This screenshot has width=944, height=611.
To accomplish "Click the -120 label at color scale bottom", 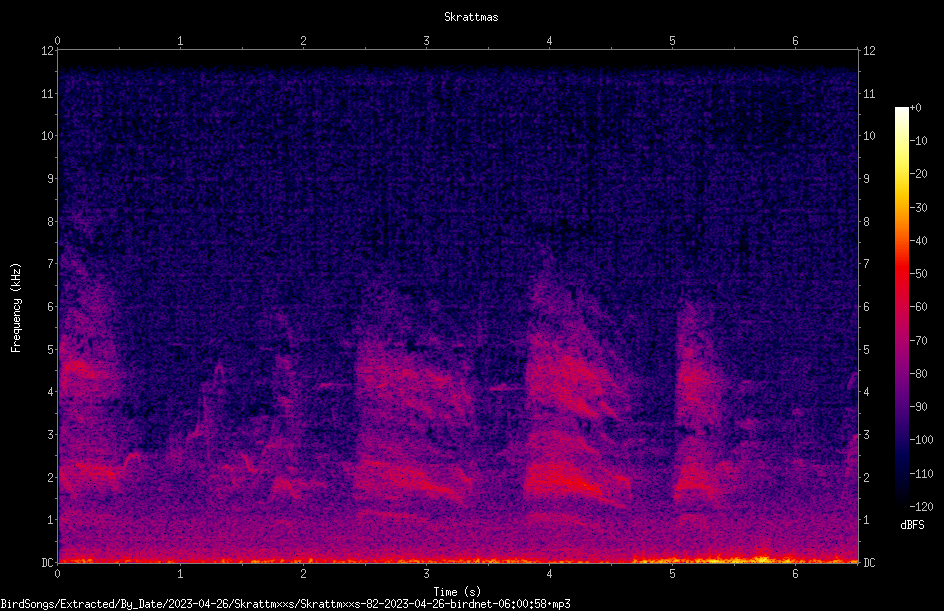I will (921, 506).
